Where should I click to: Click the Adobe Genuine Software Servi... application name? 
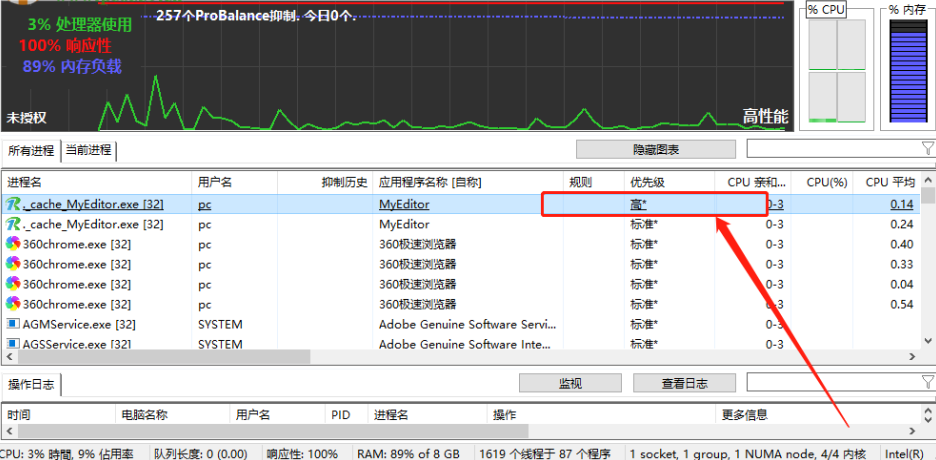click(467, 324)
